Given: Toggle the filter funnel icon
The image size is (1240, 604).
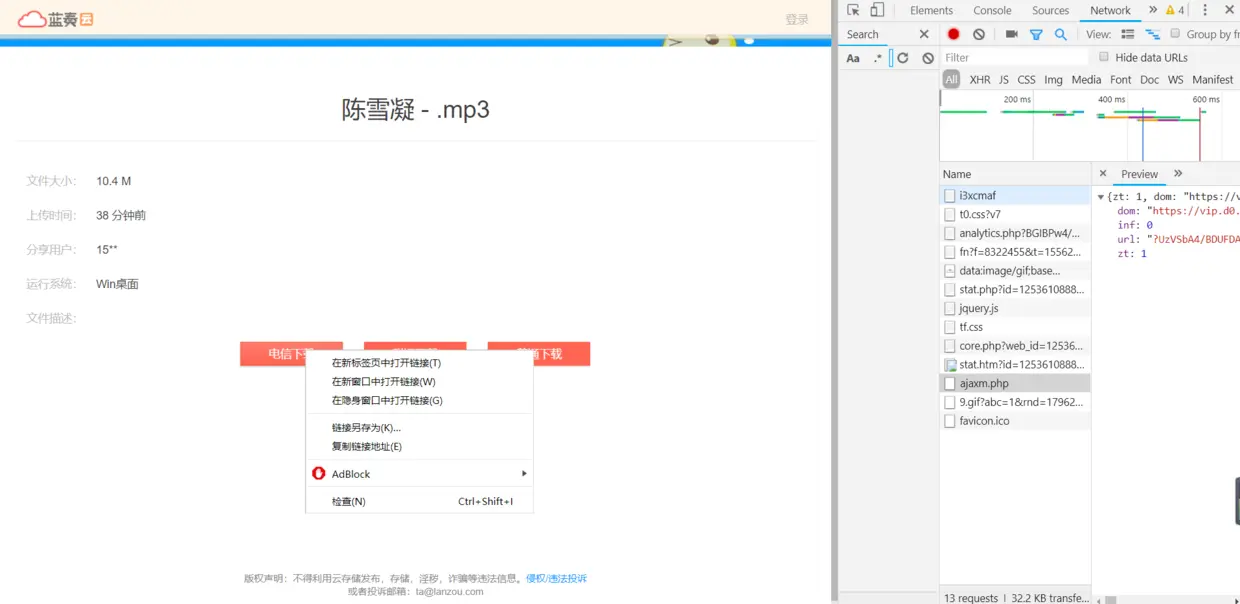Looking at the screenshot, I should (1036, 34).
